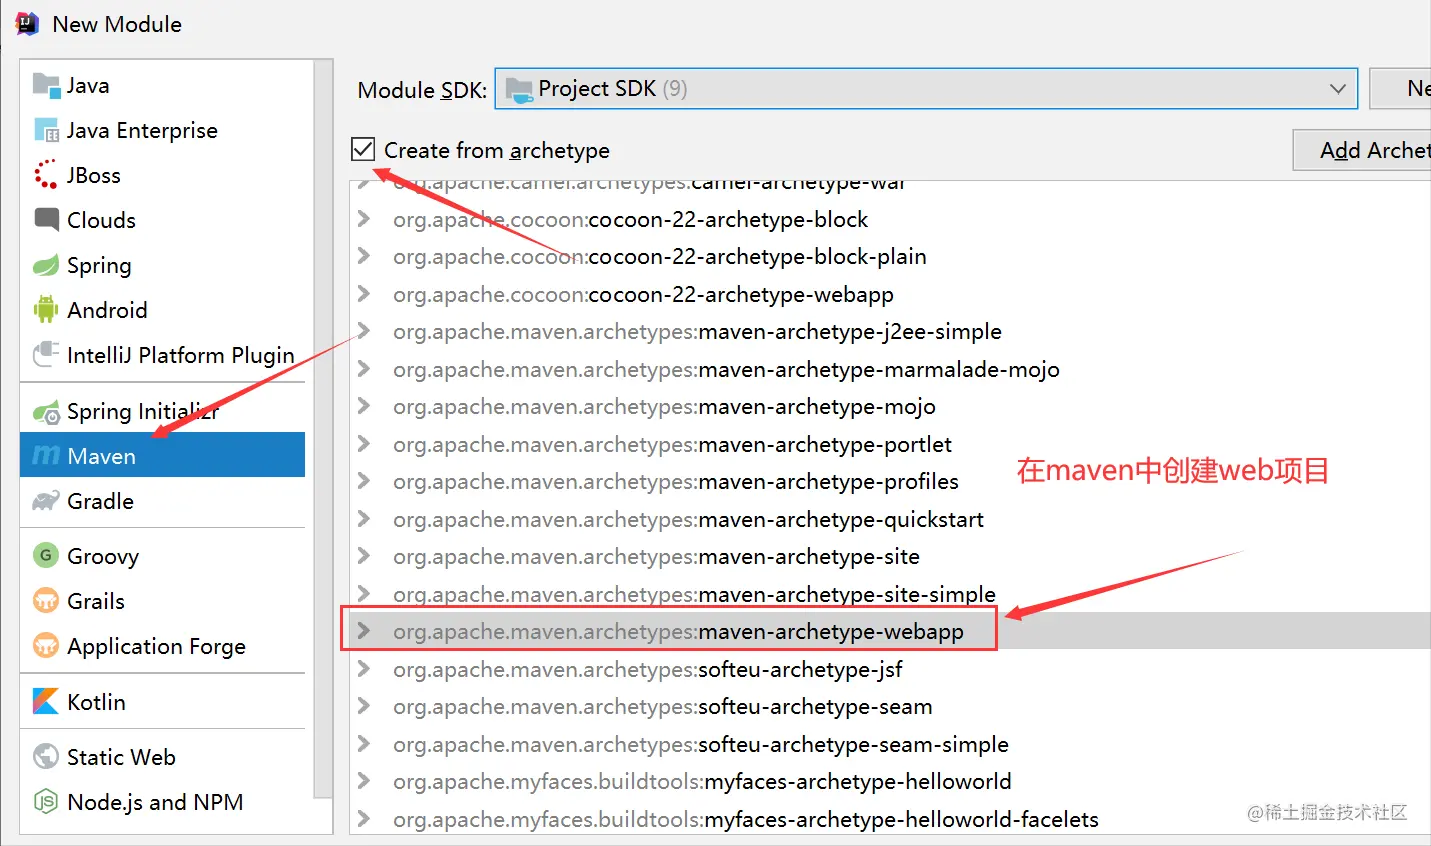Expand the softeu-archetype-jsf node
Viewport: 1431px width, 846px height.
click(364, 669)
